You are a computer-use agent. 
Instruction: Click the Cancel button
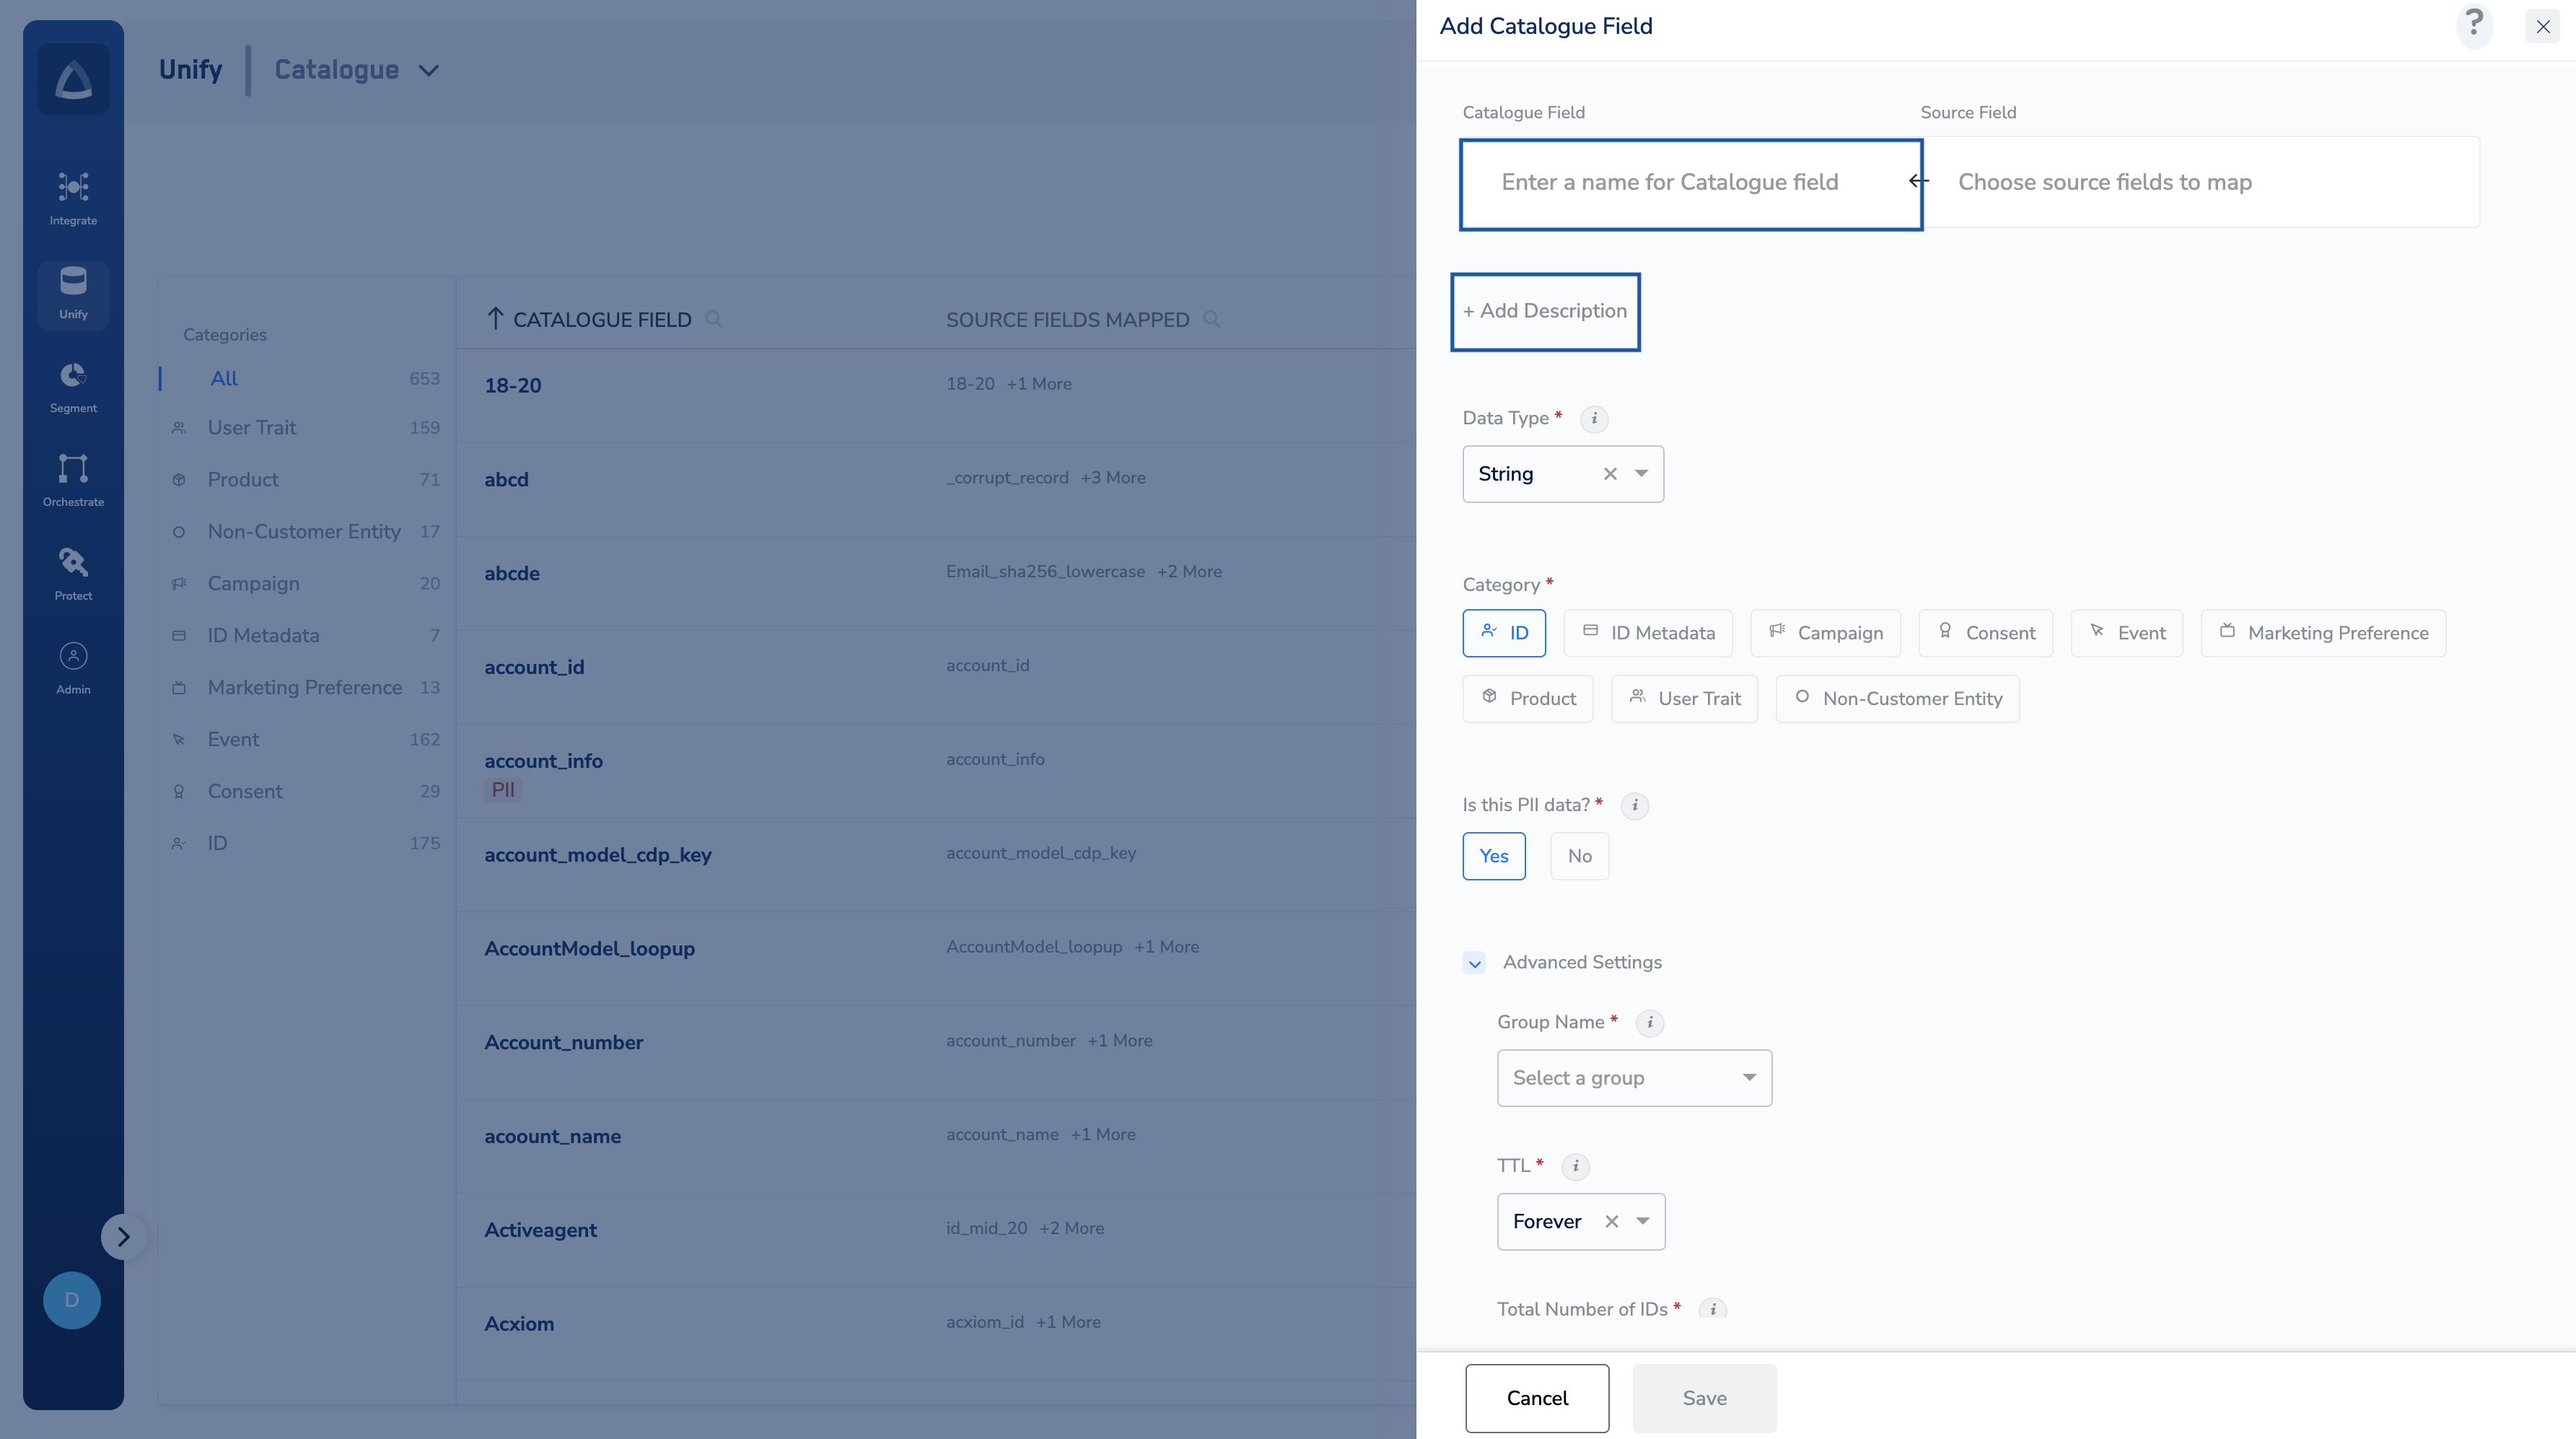[1537, 1398]
